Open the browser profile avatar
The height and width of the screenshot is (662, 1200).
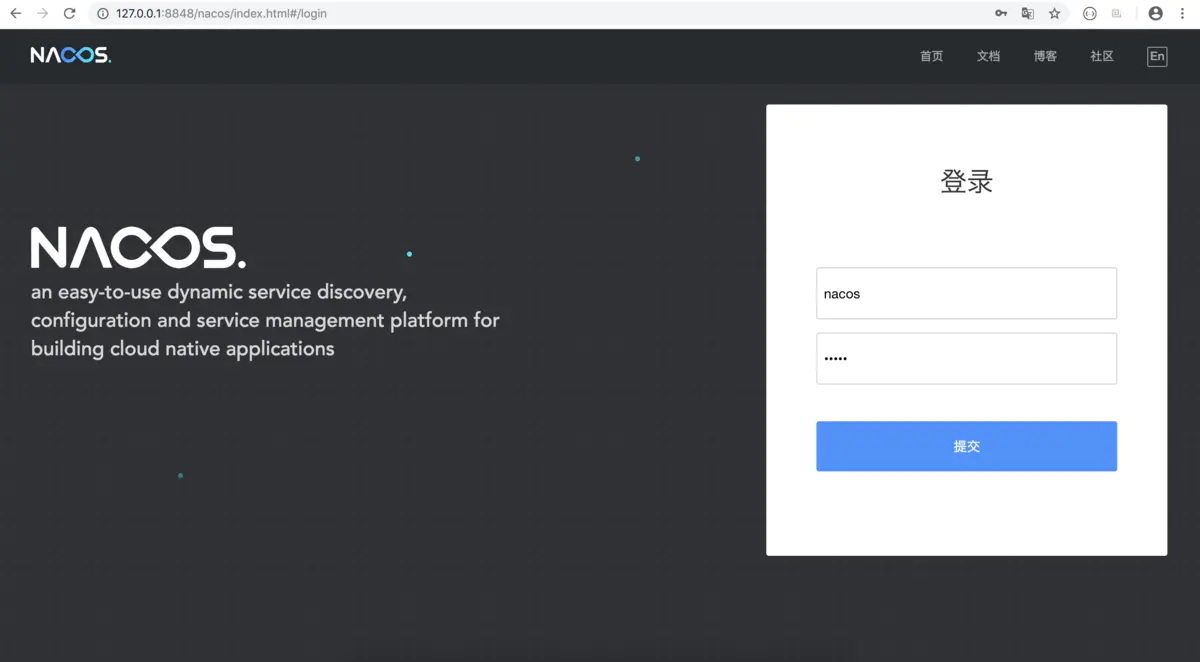pyautogui.click(x=1156, y=14)
